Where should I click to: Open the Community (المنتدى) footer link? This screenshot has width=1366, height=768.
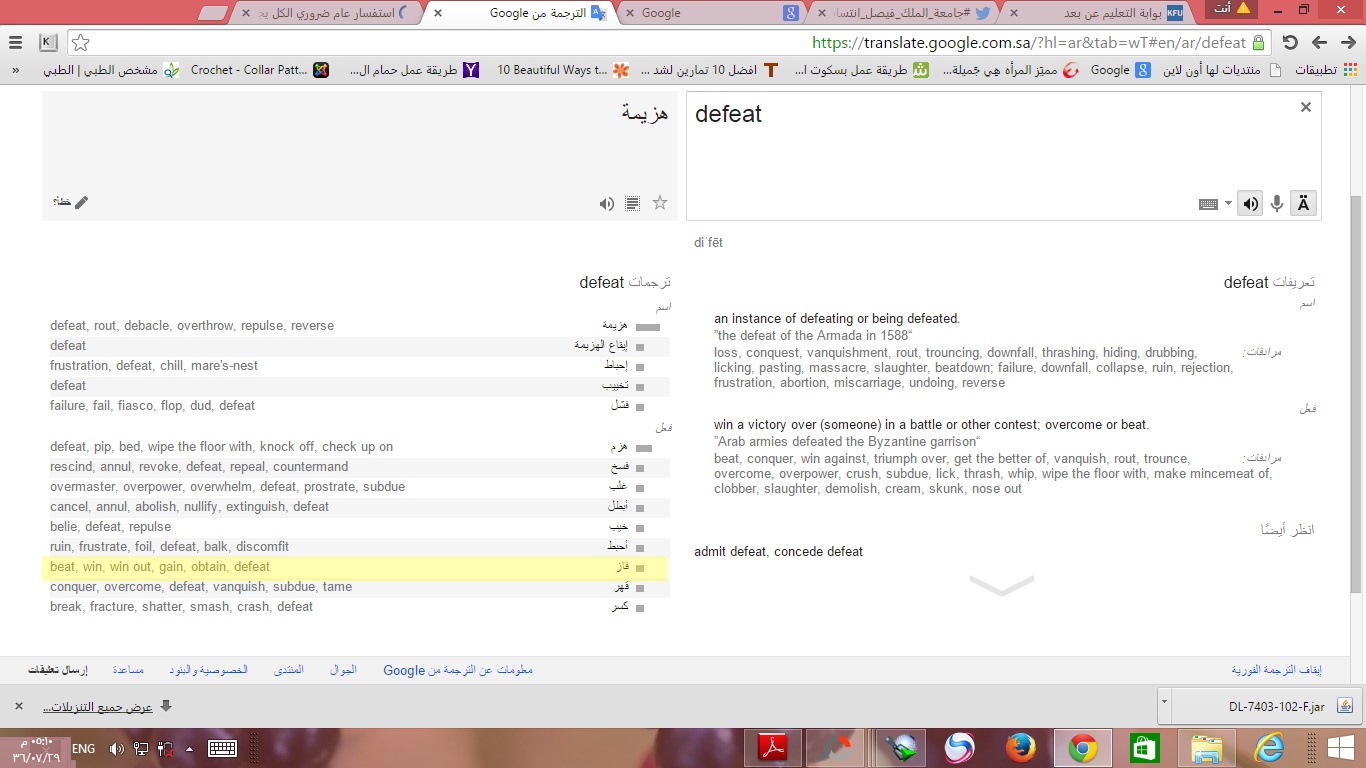click(x=289, y=670)
